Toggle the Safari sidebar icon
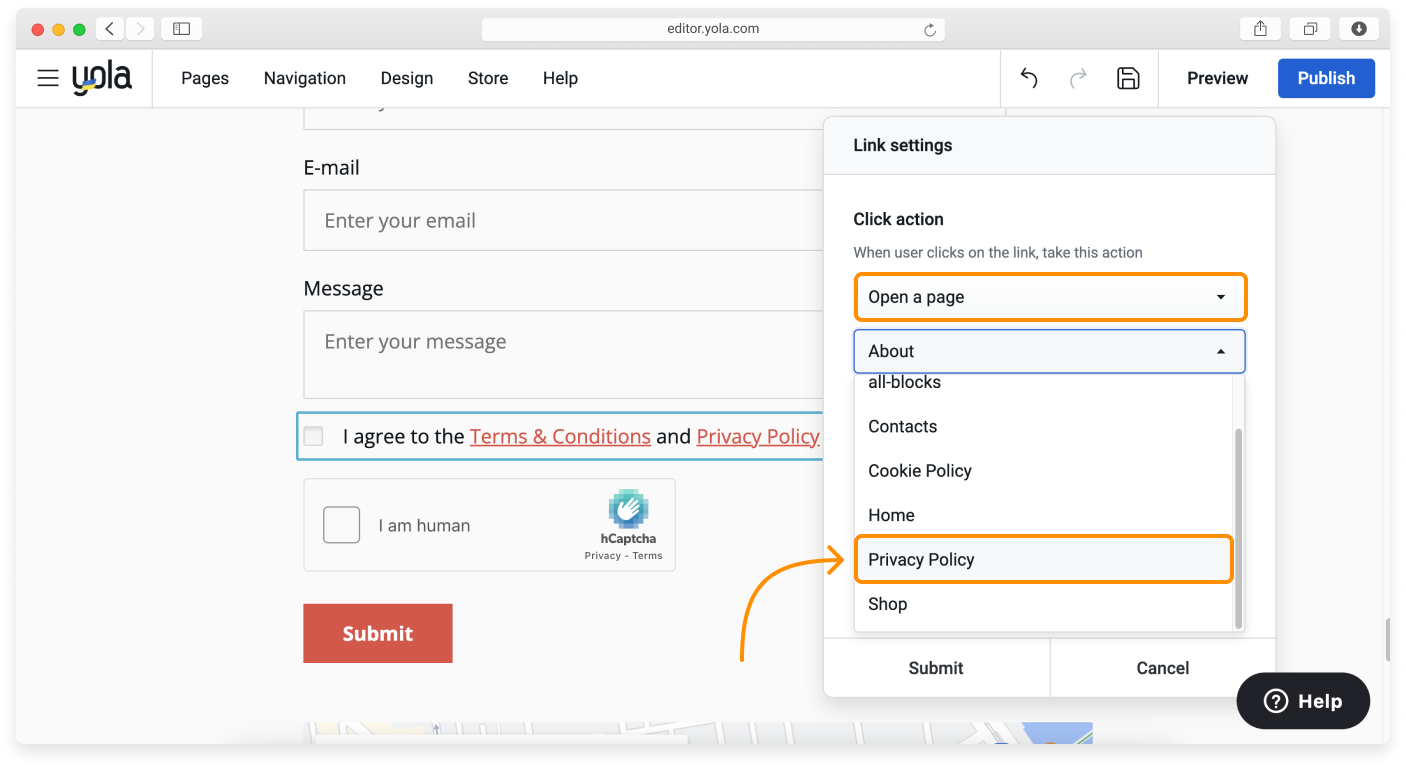The image size is (1406, 768). (x=181, y=29)
